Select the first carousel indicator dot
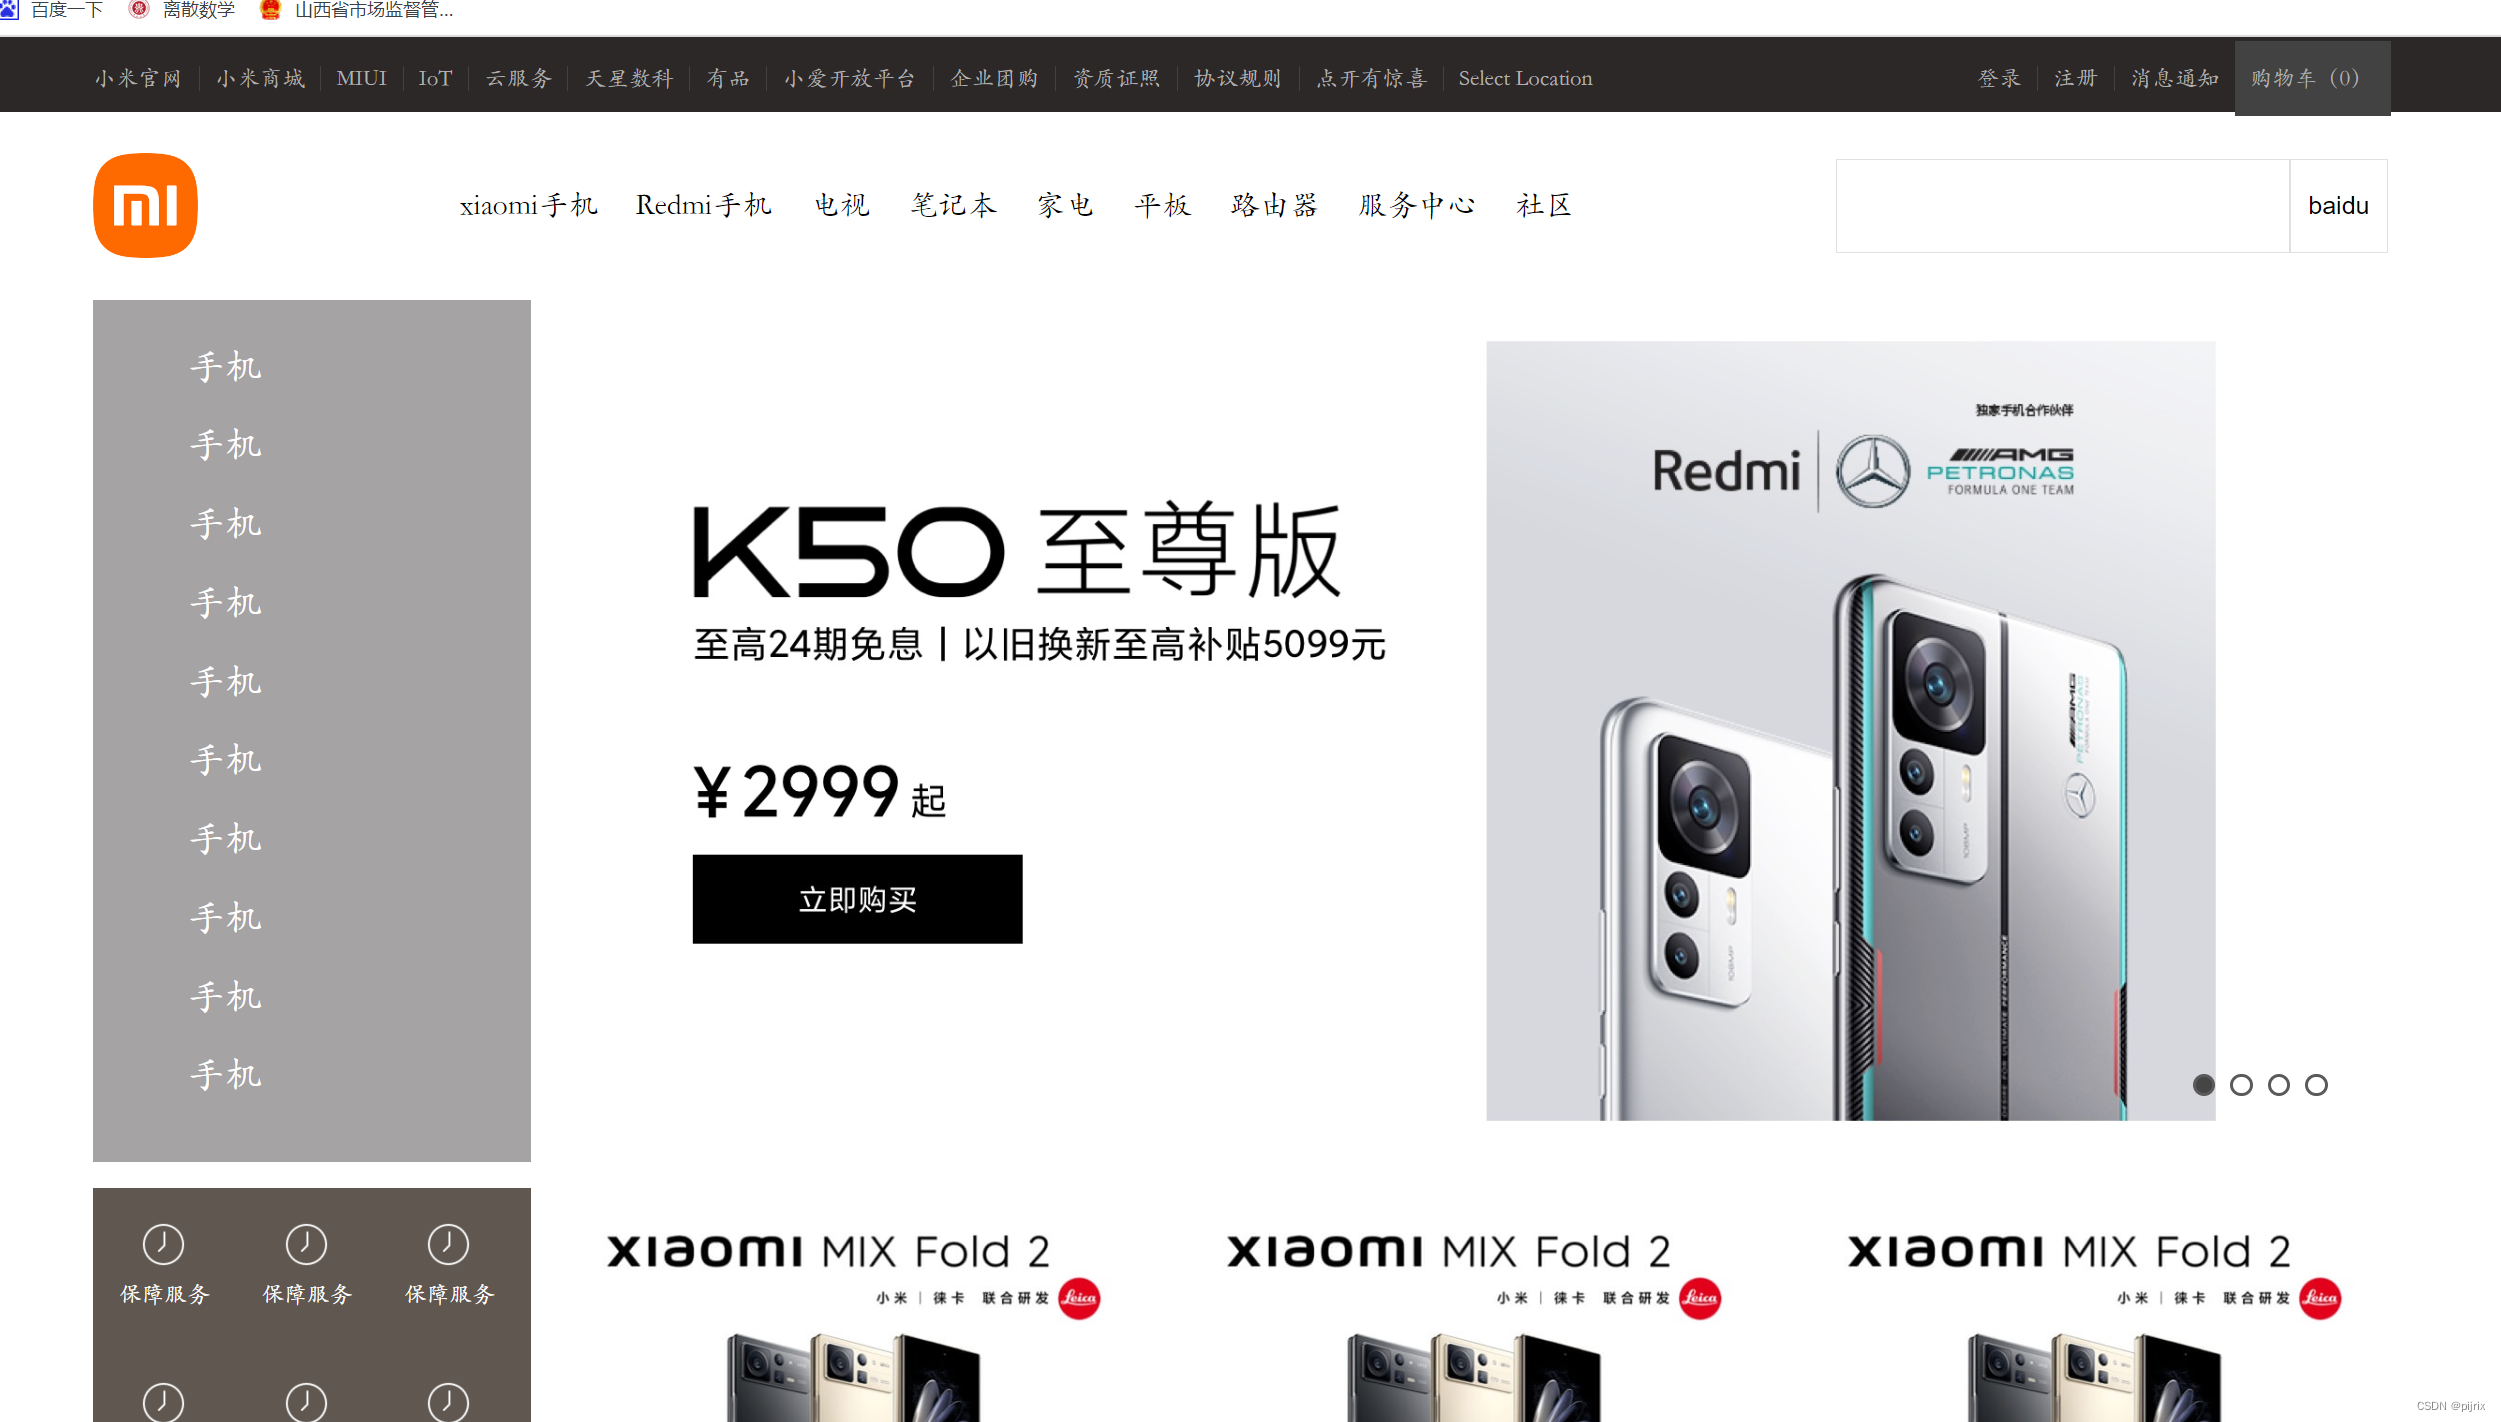Image resolution: width=2501 pixels, height=1422 pixels. point(2203,1085)
